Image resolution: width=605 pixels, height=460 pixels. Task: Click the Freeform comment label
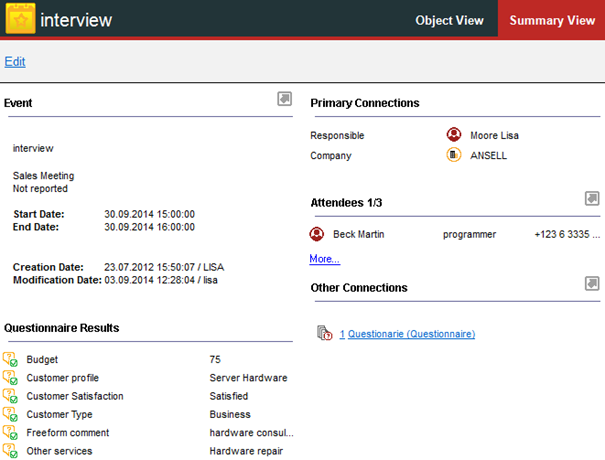[x=68, y=433]
